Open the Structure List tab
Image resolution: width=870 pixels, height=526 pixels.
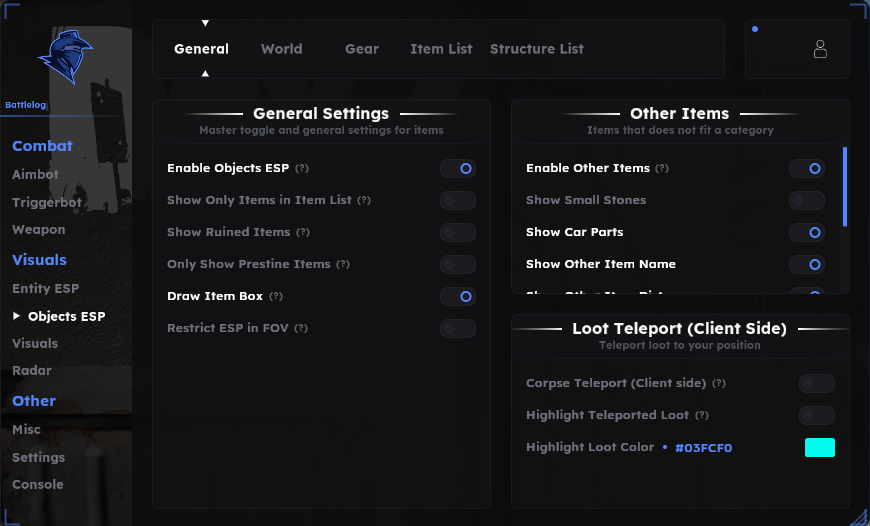pos(537,49)
